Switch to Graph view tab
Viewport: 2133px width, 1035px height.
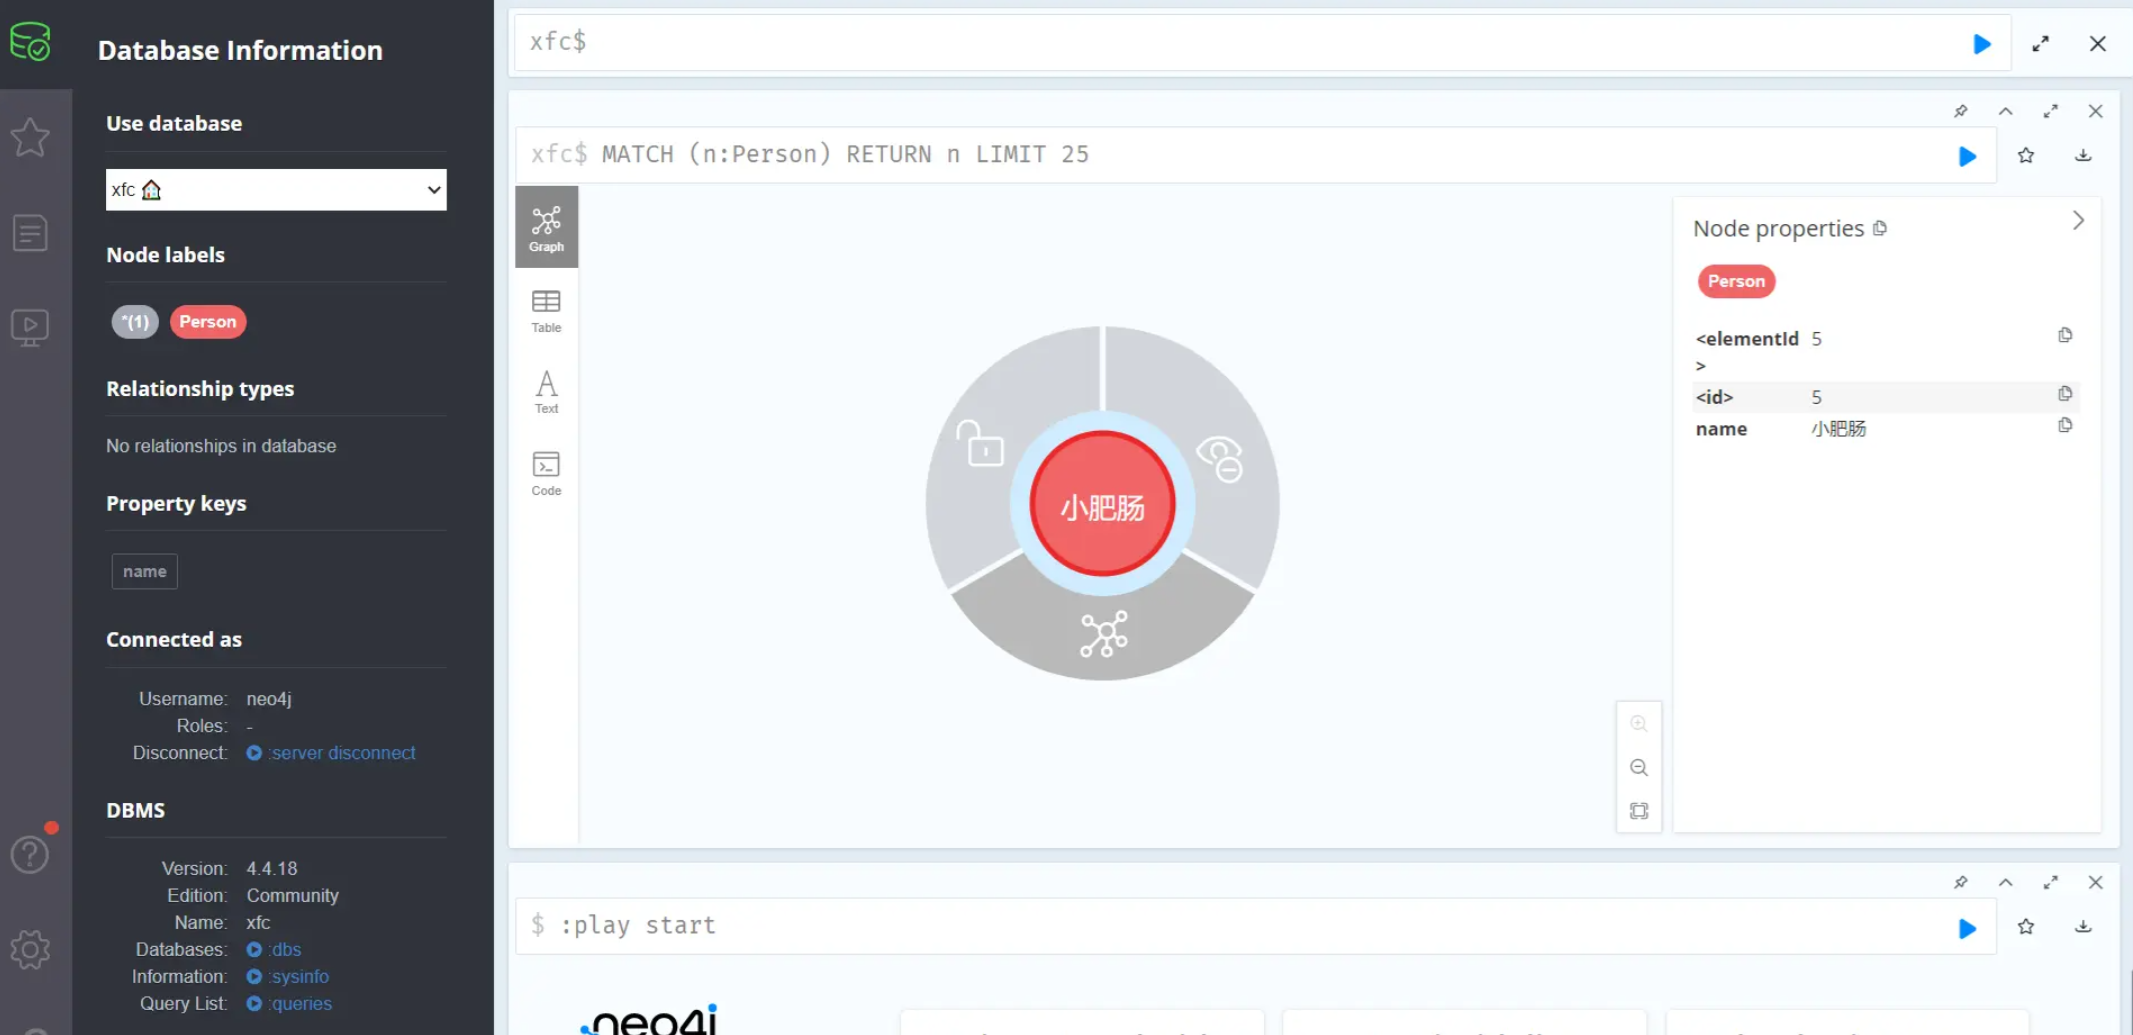point(546,228)
